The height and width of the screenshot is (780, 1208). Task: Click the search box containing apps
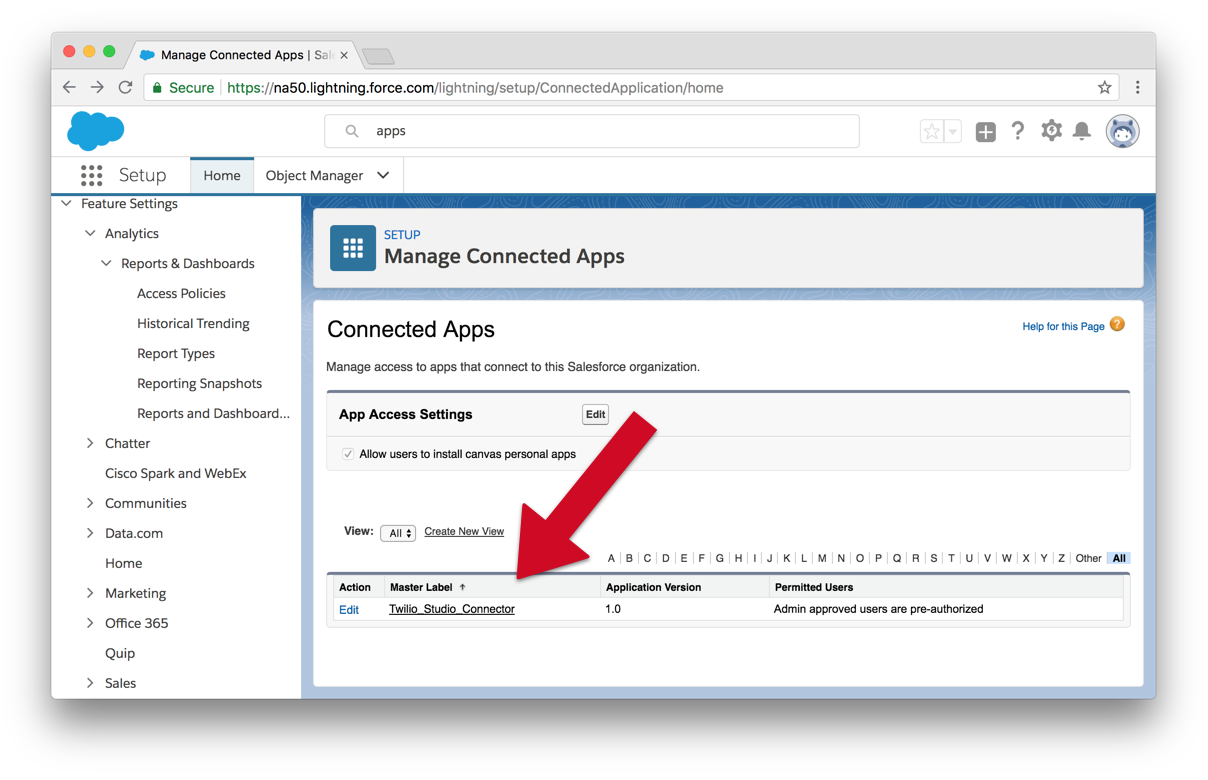coord(592,131)
